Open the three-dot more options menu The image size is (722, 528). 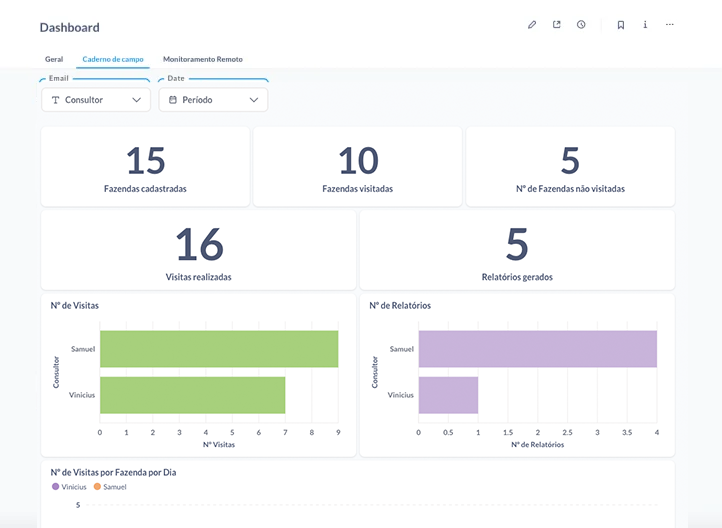tap(670, 25)
